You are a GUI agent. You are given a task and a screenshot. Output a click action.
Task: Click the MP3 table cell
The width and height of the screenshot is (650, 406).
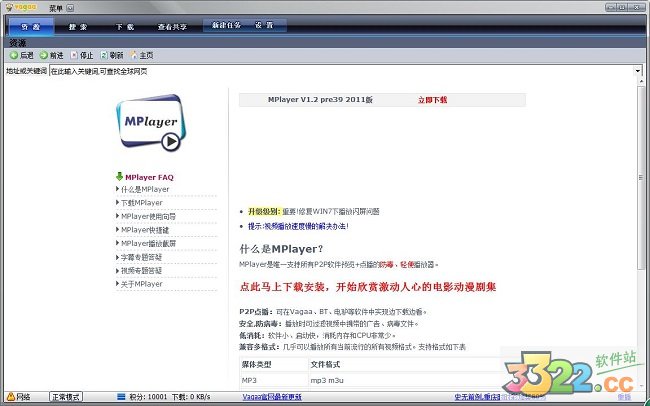(x=249, y=380)
